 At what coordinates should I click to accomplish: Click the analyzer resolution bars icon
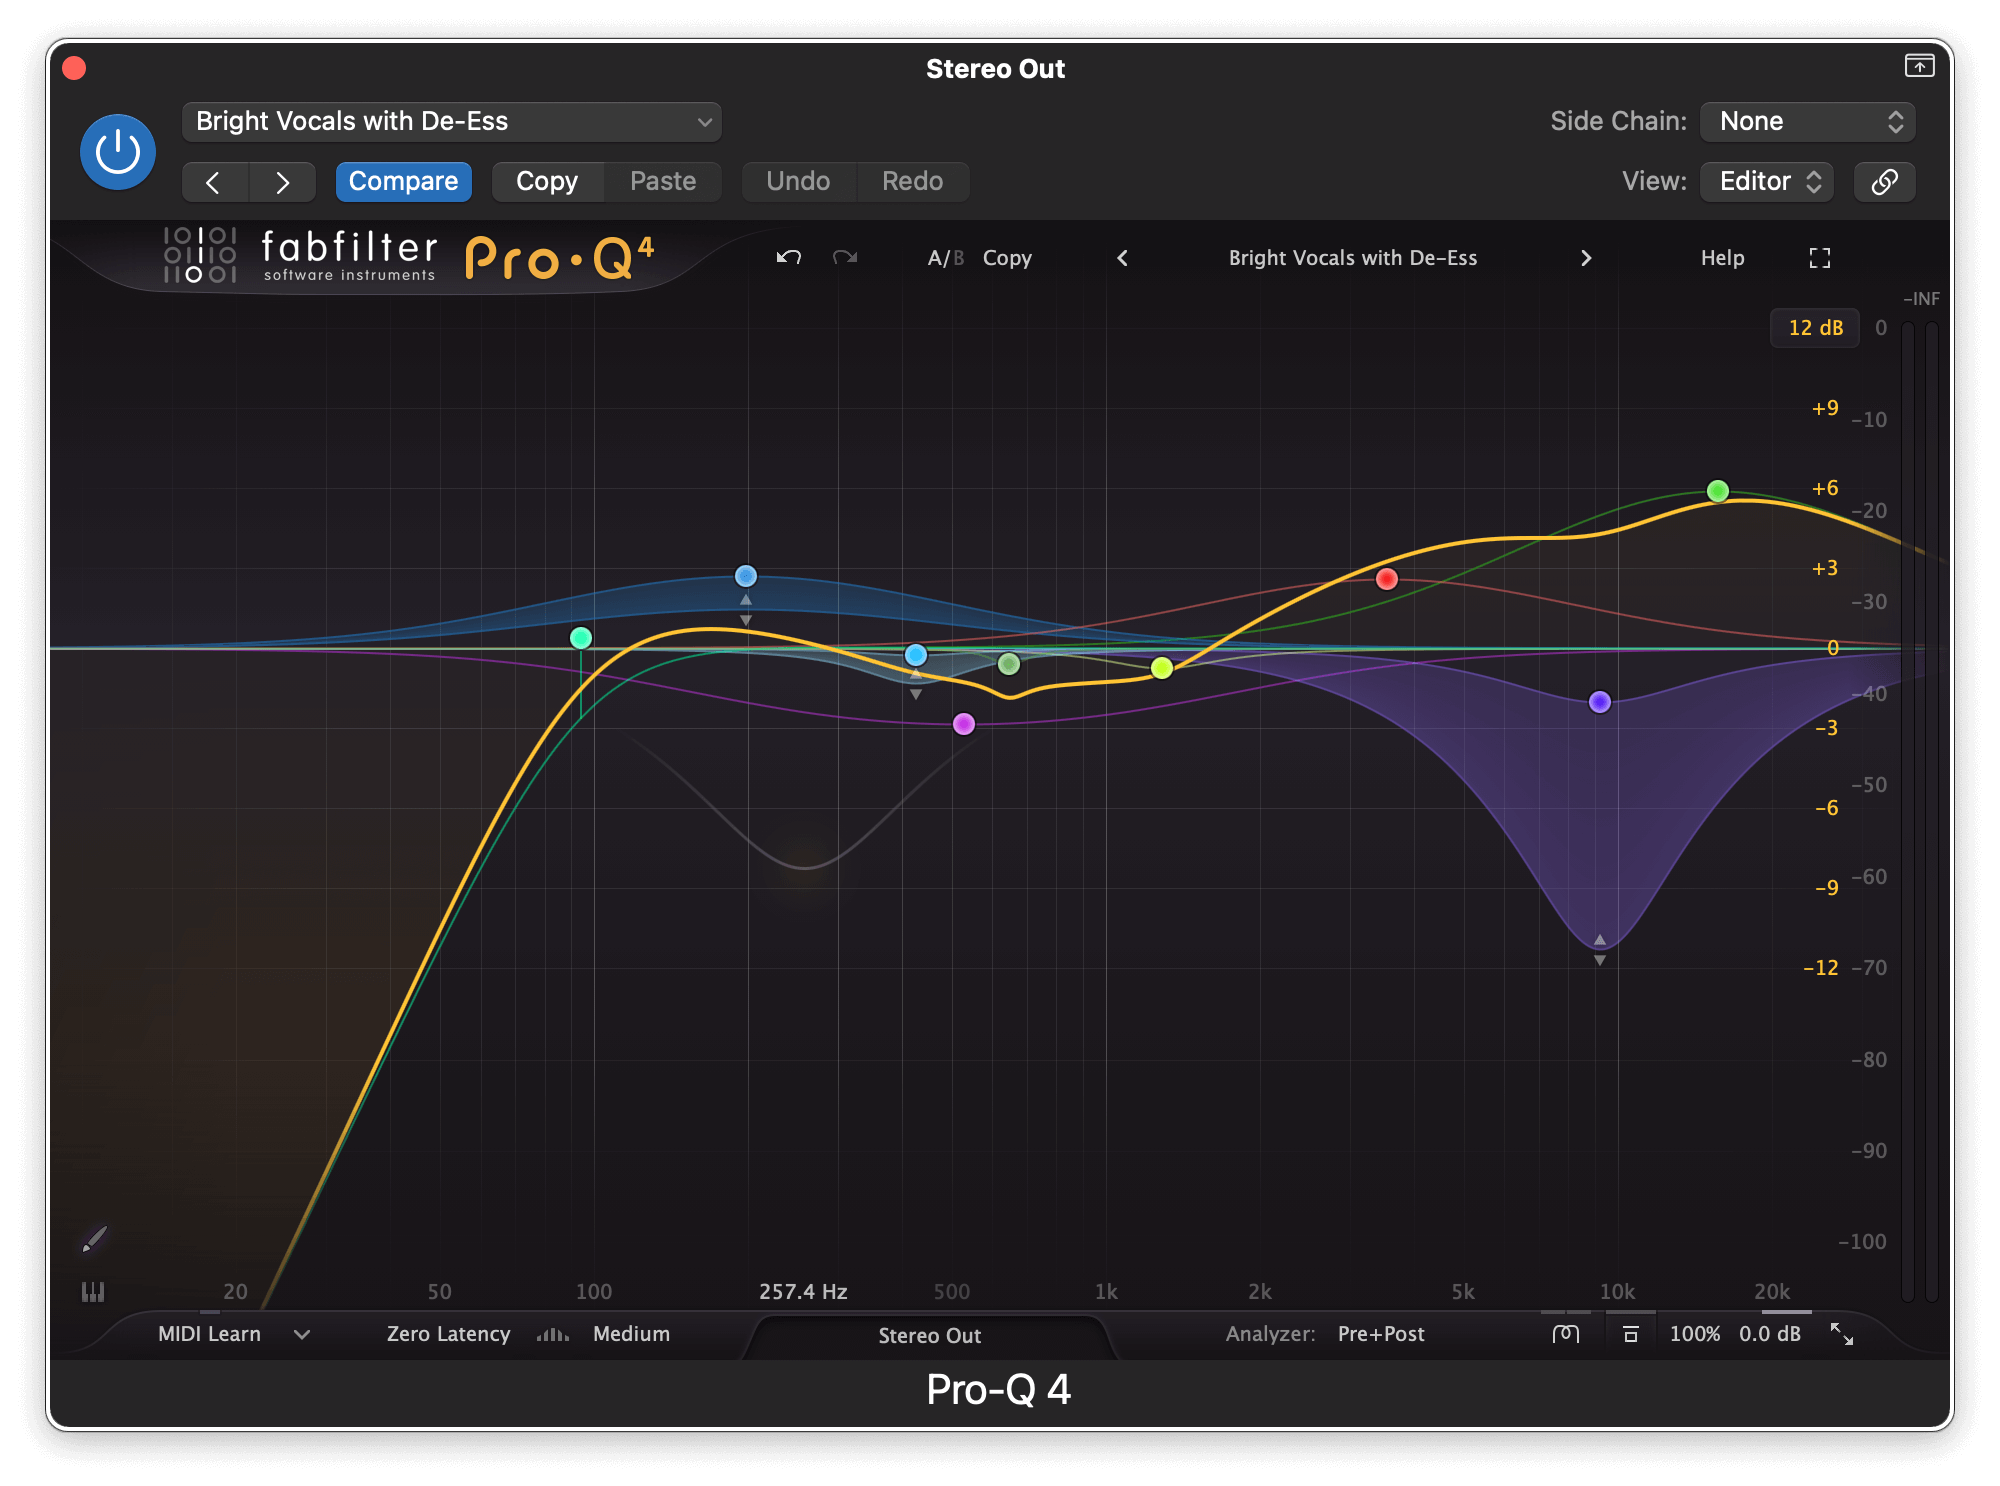click(553, 1334)
